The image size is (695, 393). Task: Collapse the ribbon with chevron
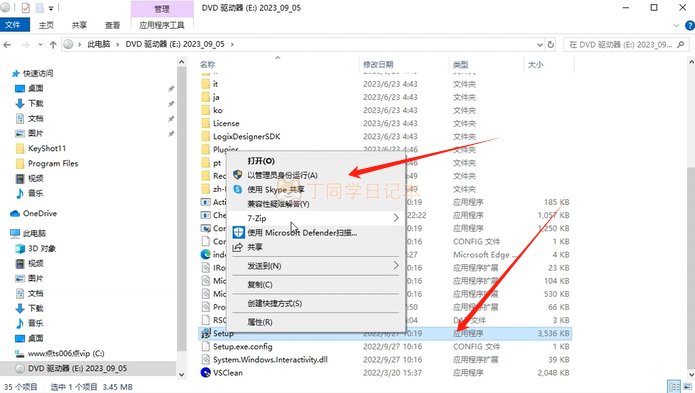click(x=676, y=26)
